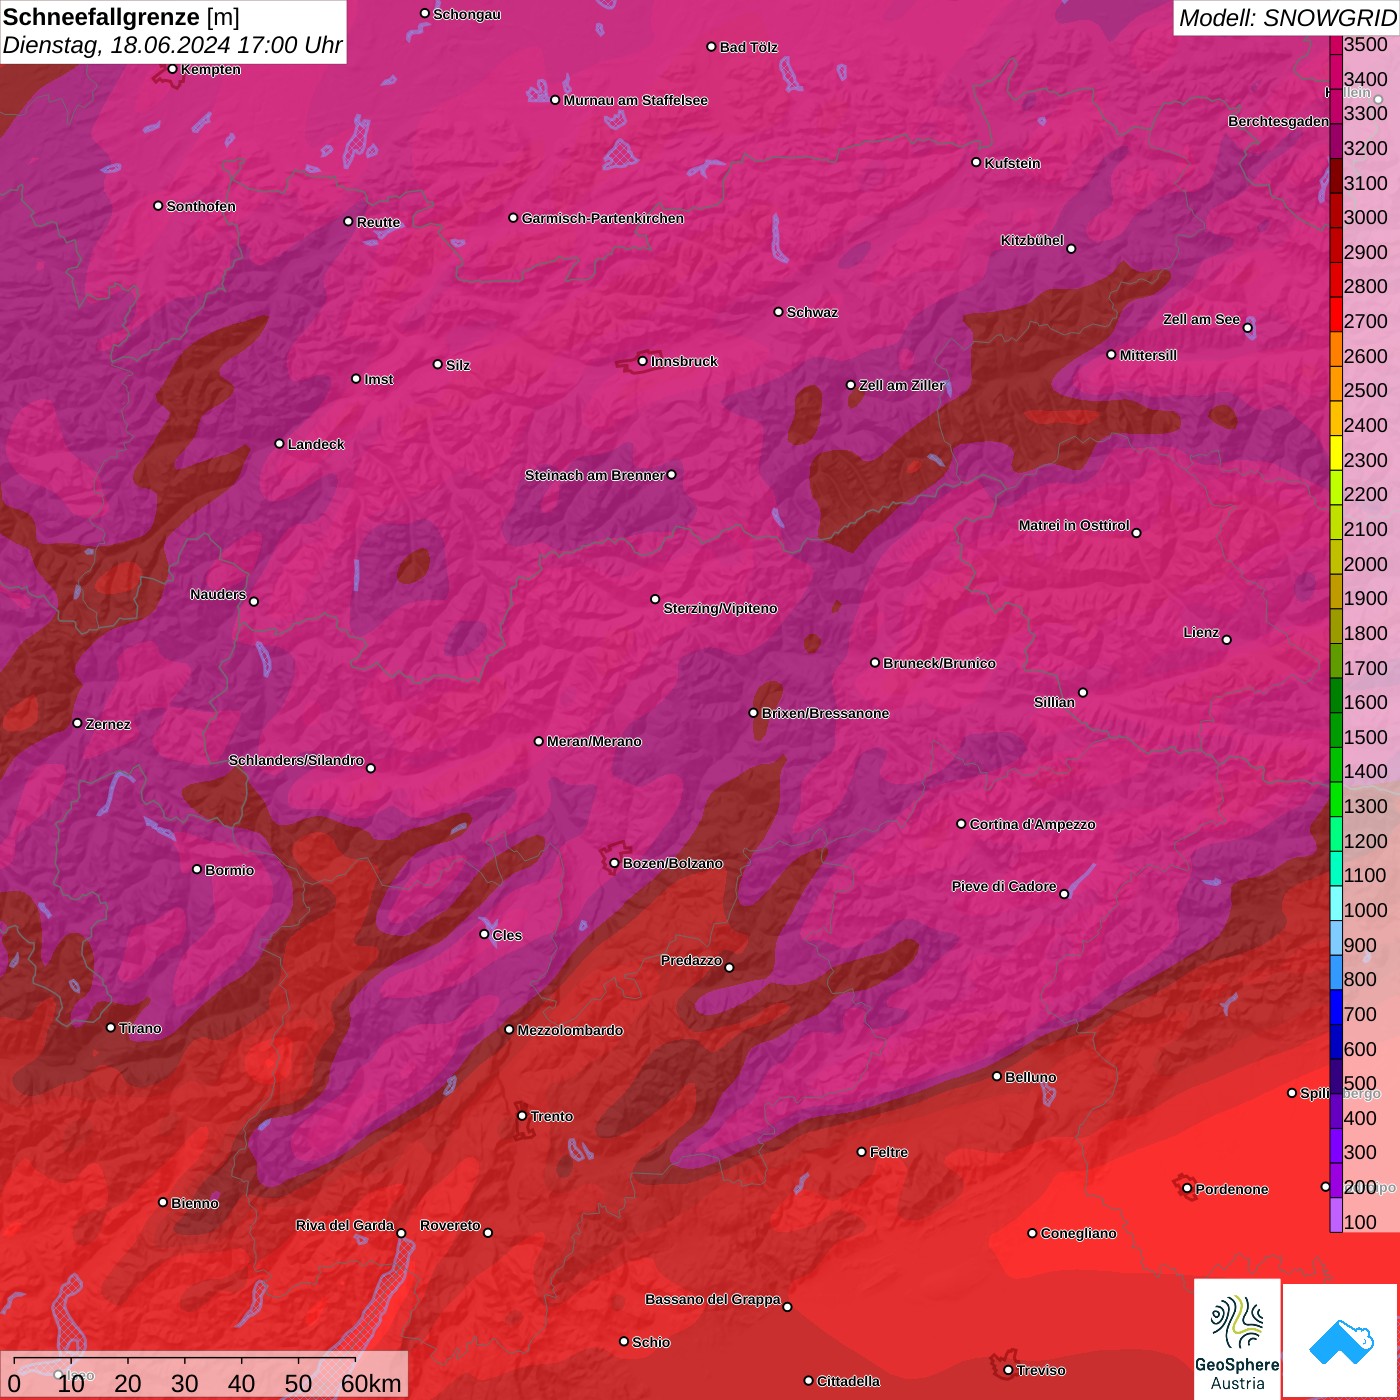Click the Belluno city marker dot
This screenshot has height=1400, width=1400.
coord(996,1076)
